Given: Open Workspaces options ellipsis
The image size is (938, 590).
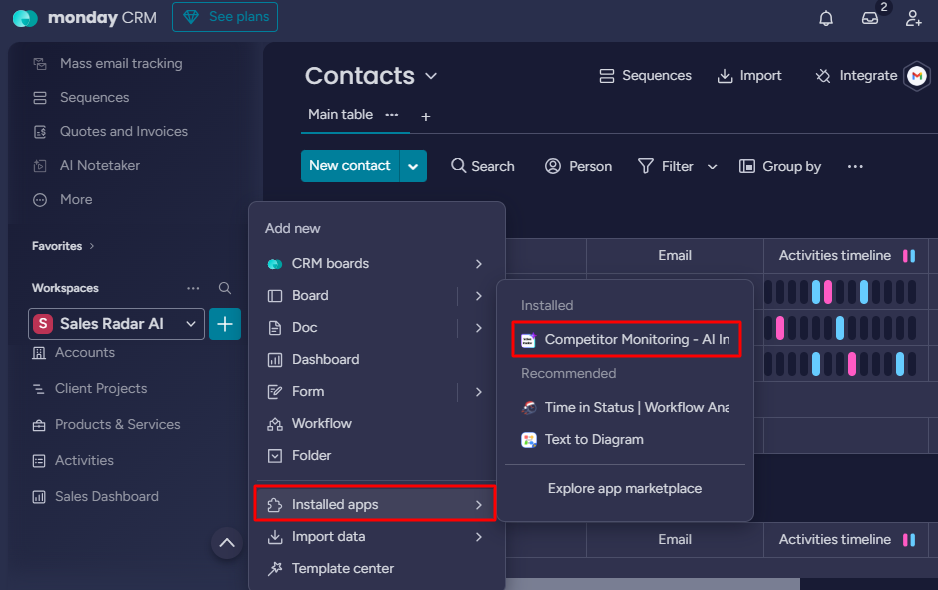Looking at the screenshot, I should (193, 288).
